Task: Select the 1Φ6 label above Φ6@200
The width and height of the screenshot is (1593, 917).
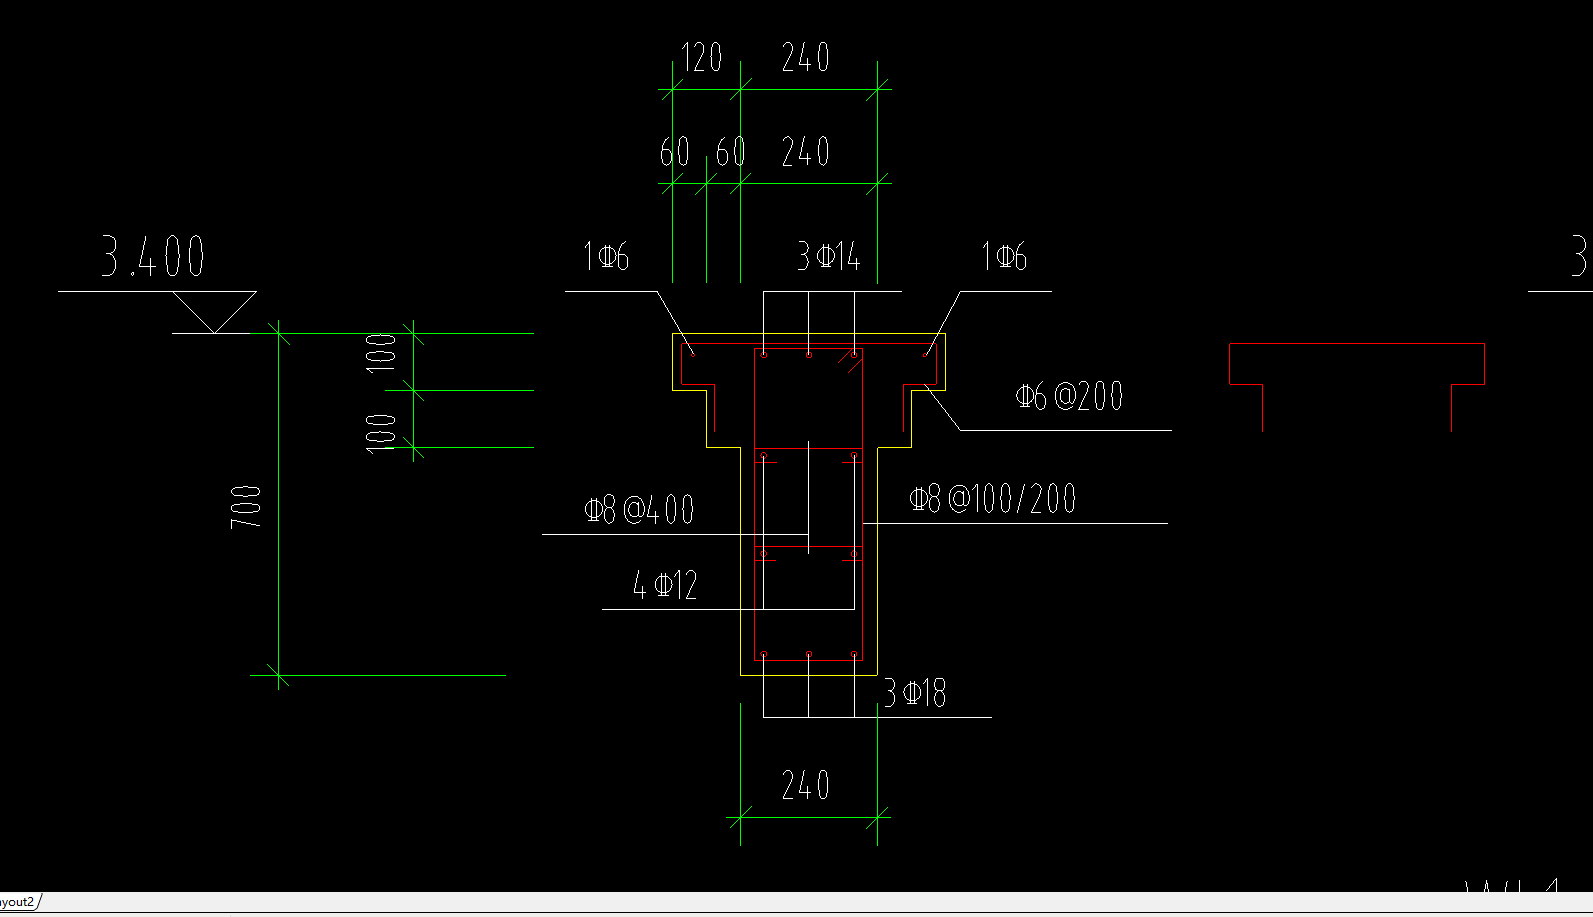Action: pos(1004,257)
